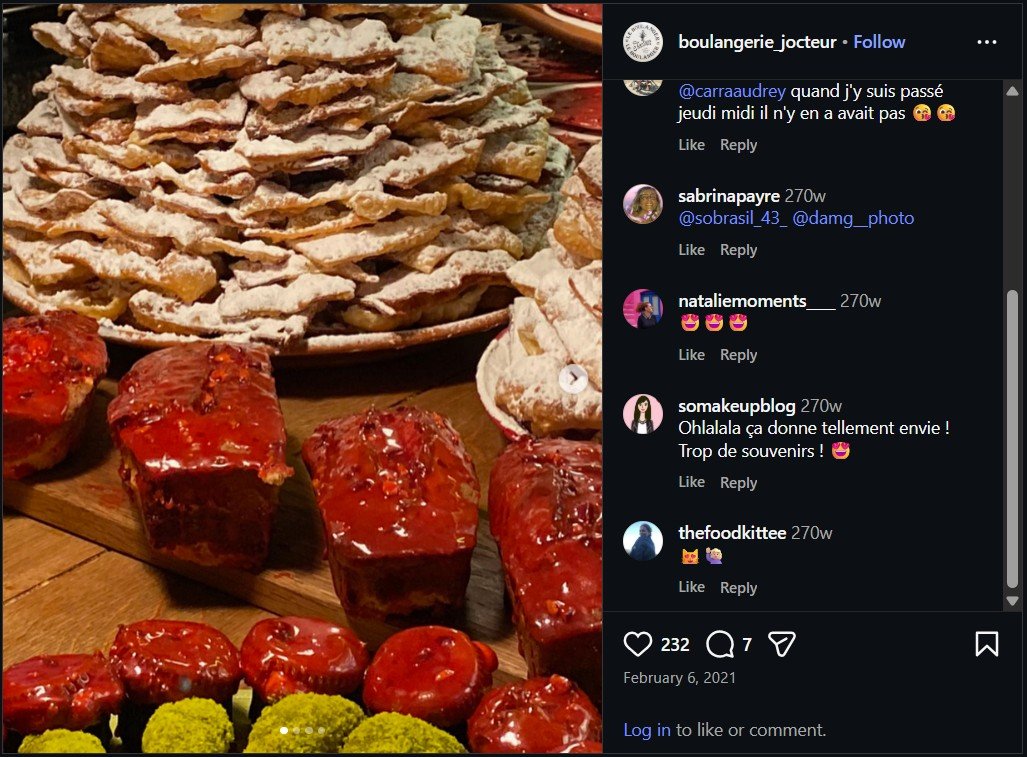Share the post via paper plane icon
The image size is (1027, 757).
tap(781, 644)
